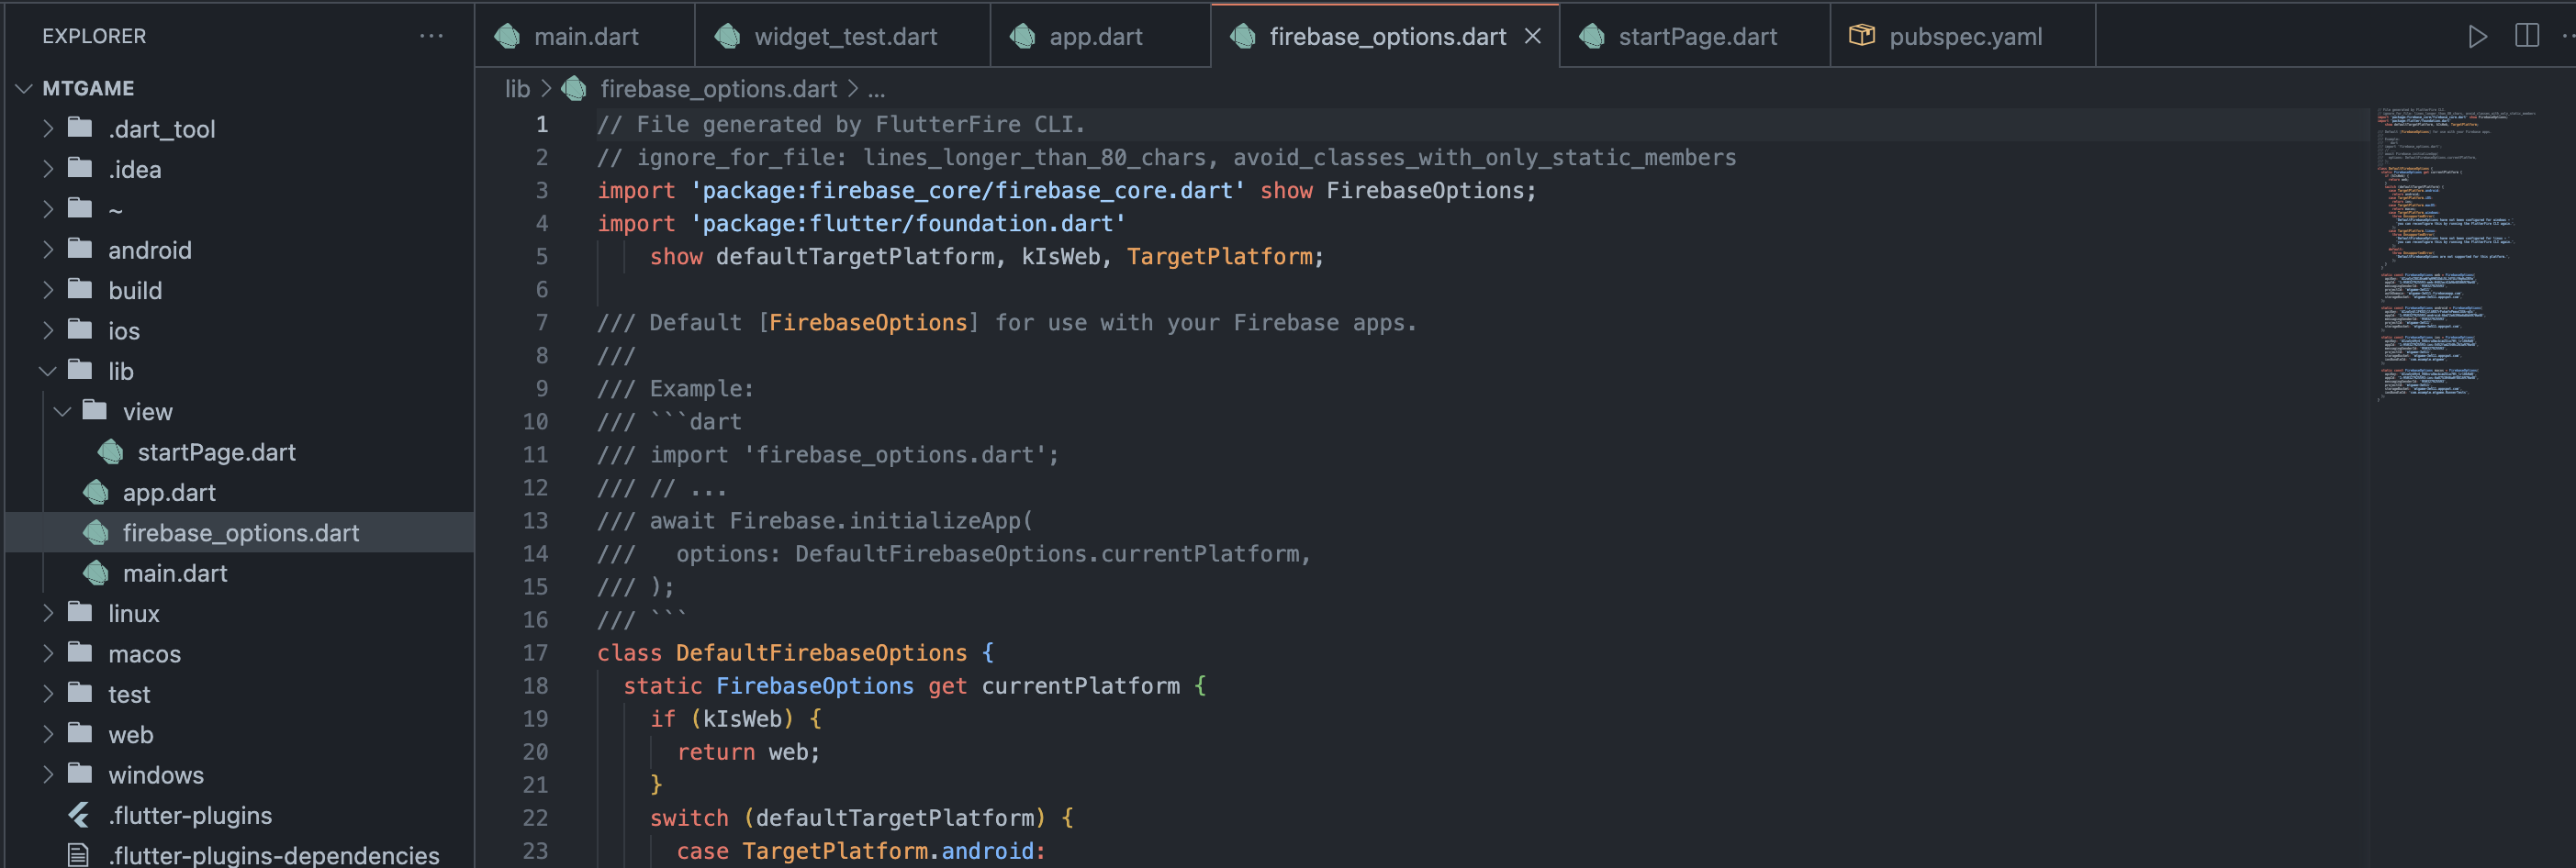
Task: Click the Dart icon on app.dart tab
Action: click(x=1023, y=36)
